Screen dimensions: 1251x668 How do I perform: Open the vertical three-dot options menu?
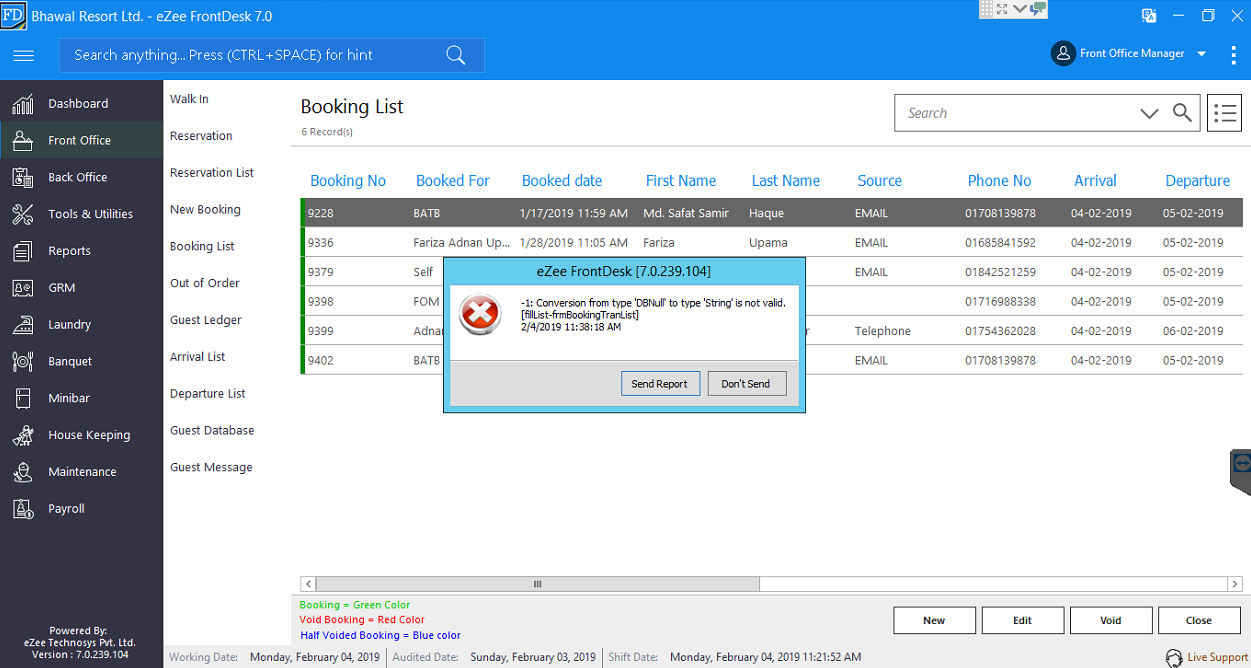pos(1233,55)
